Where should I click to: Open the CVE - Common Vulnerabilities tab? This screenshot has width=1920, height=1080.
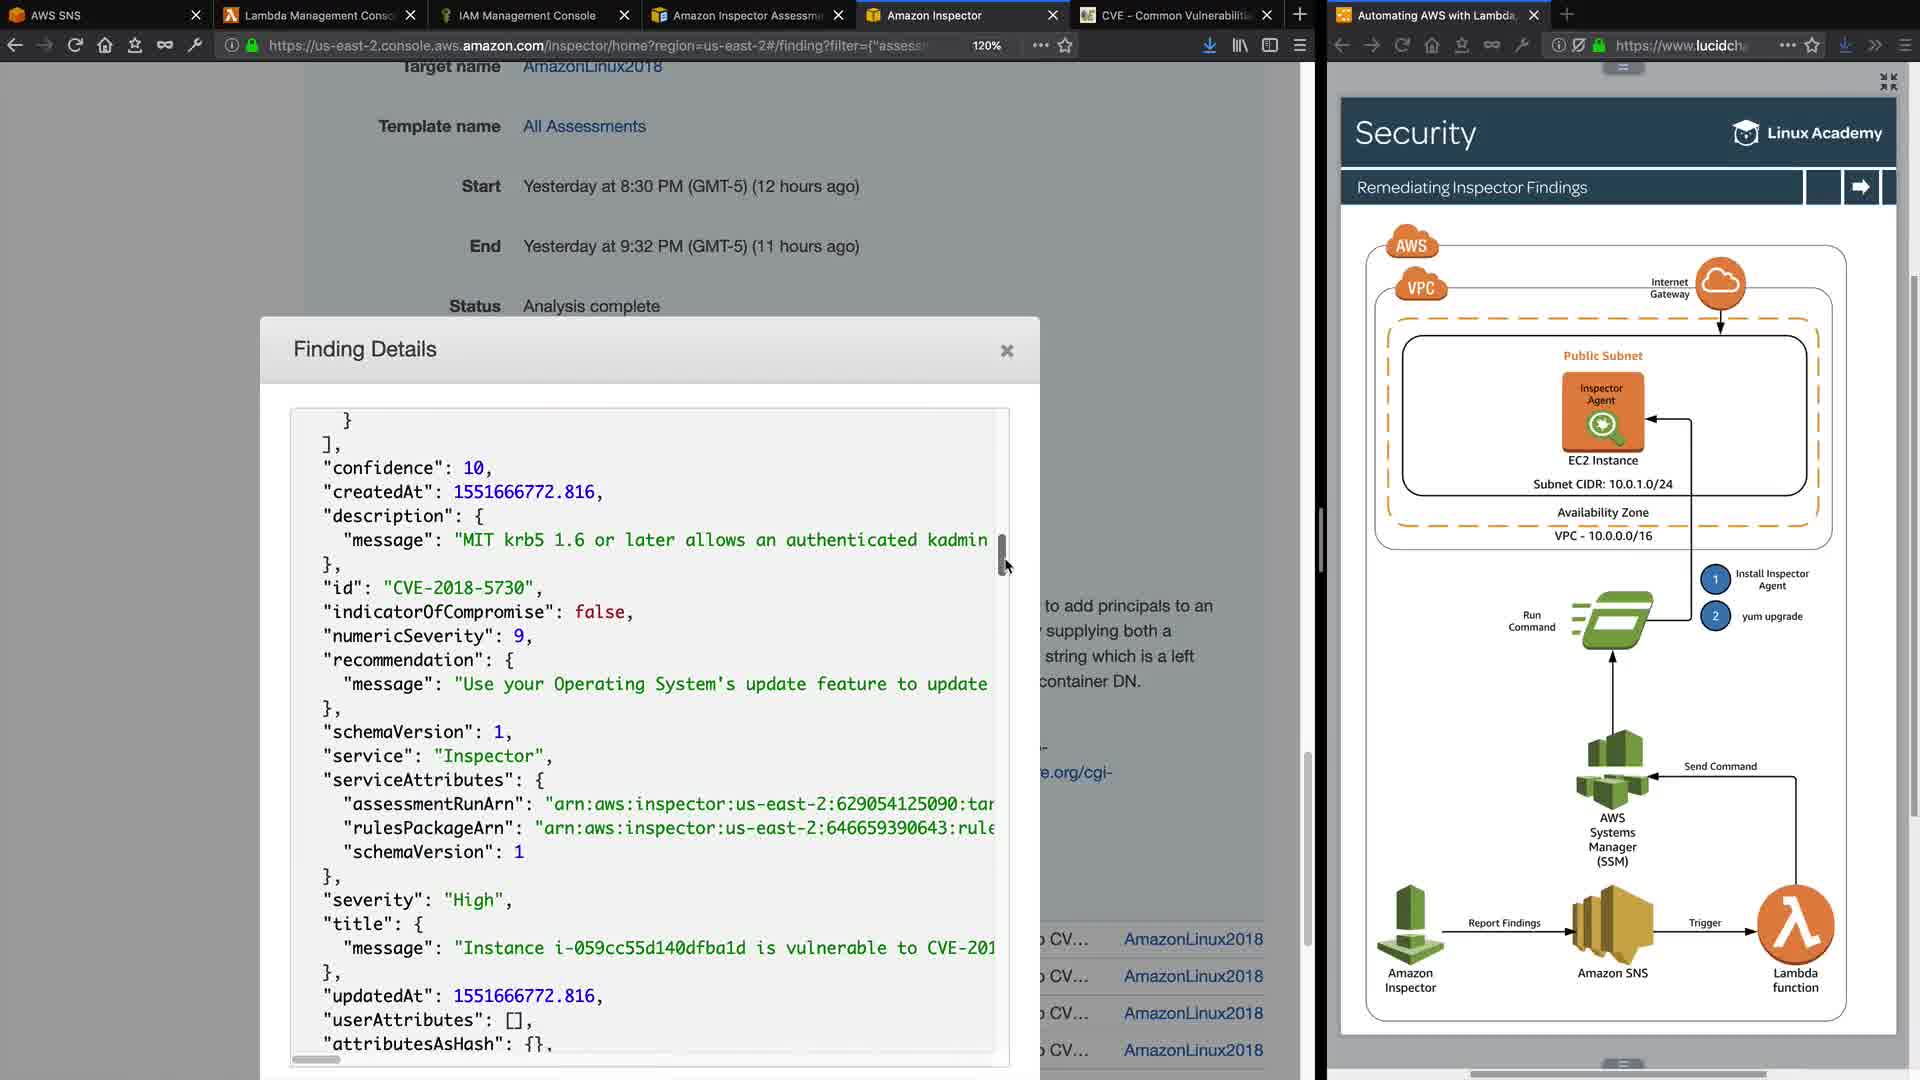pos(1175,15)
